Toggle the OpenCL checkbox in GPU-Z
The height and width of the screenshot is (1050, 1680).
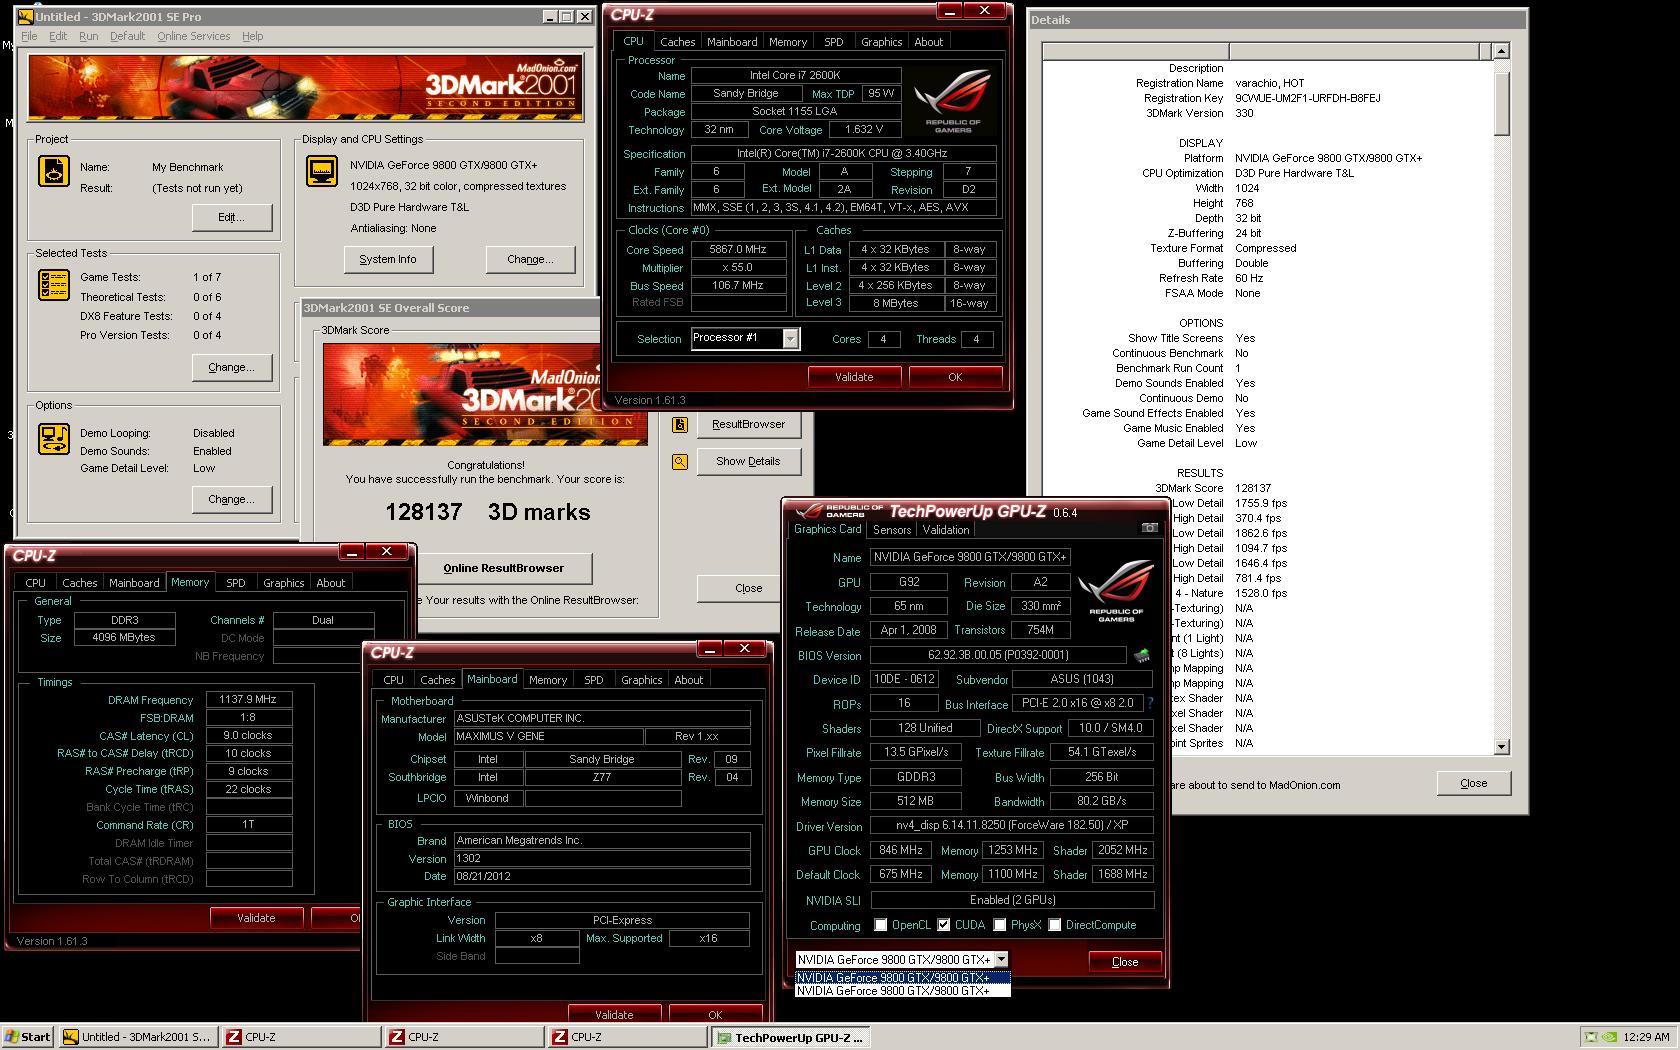881,925
